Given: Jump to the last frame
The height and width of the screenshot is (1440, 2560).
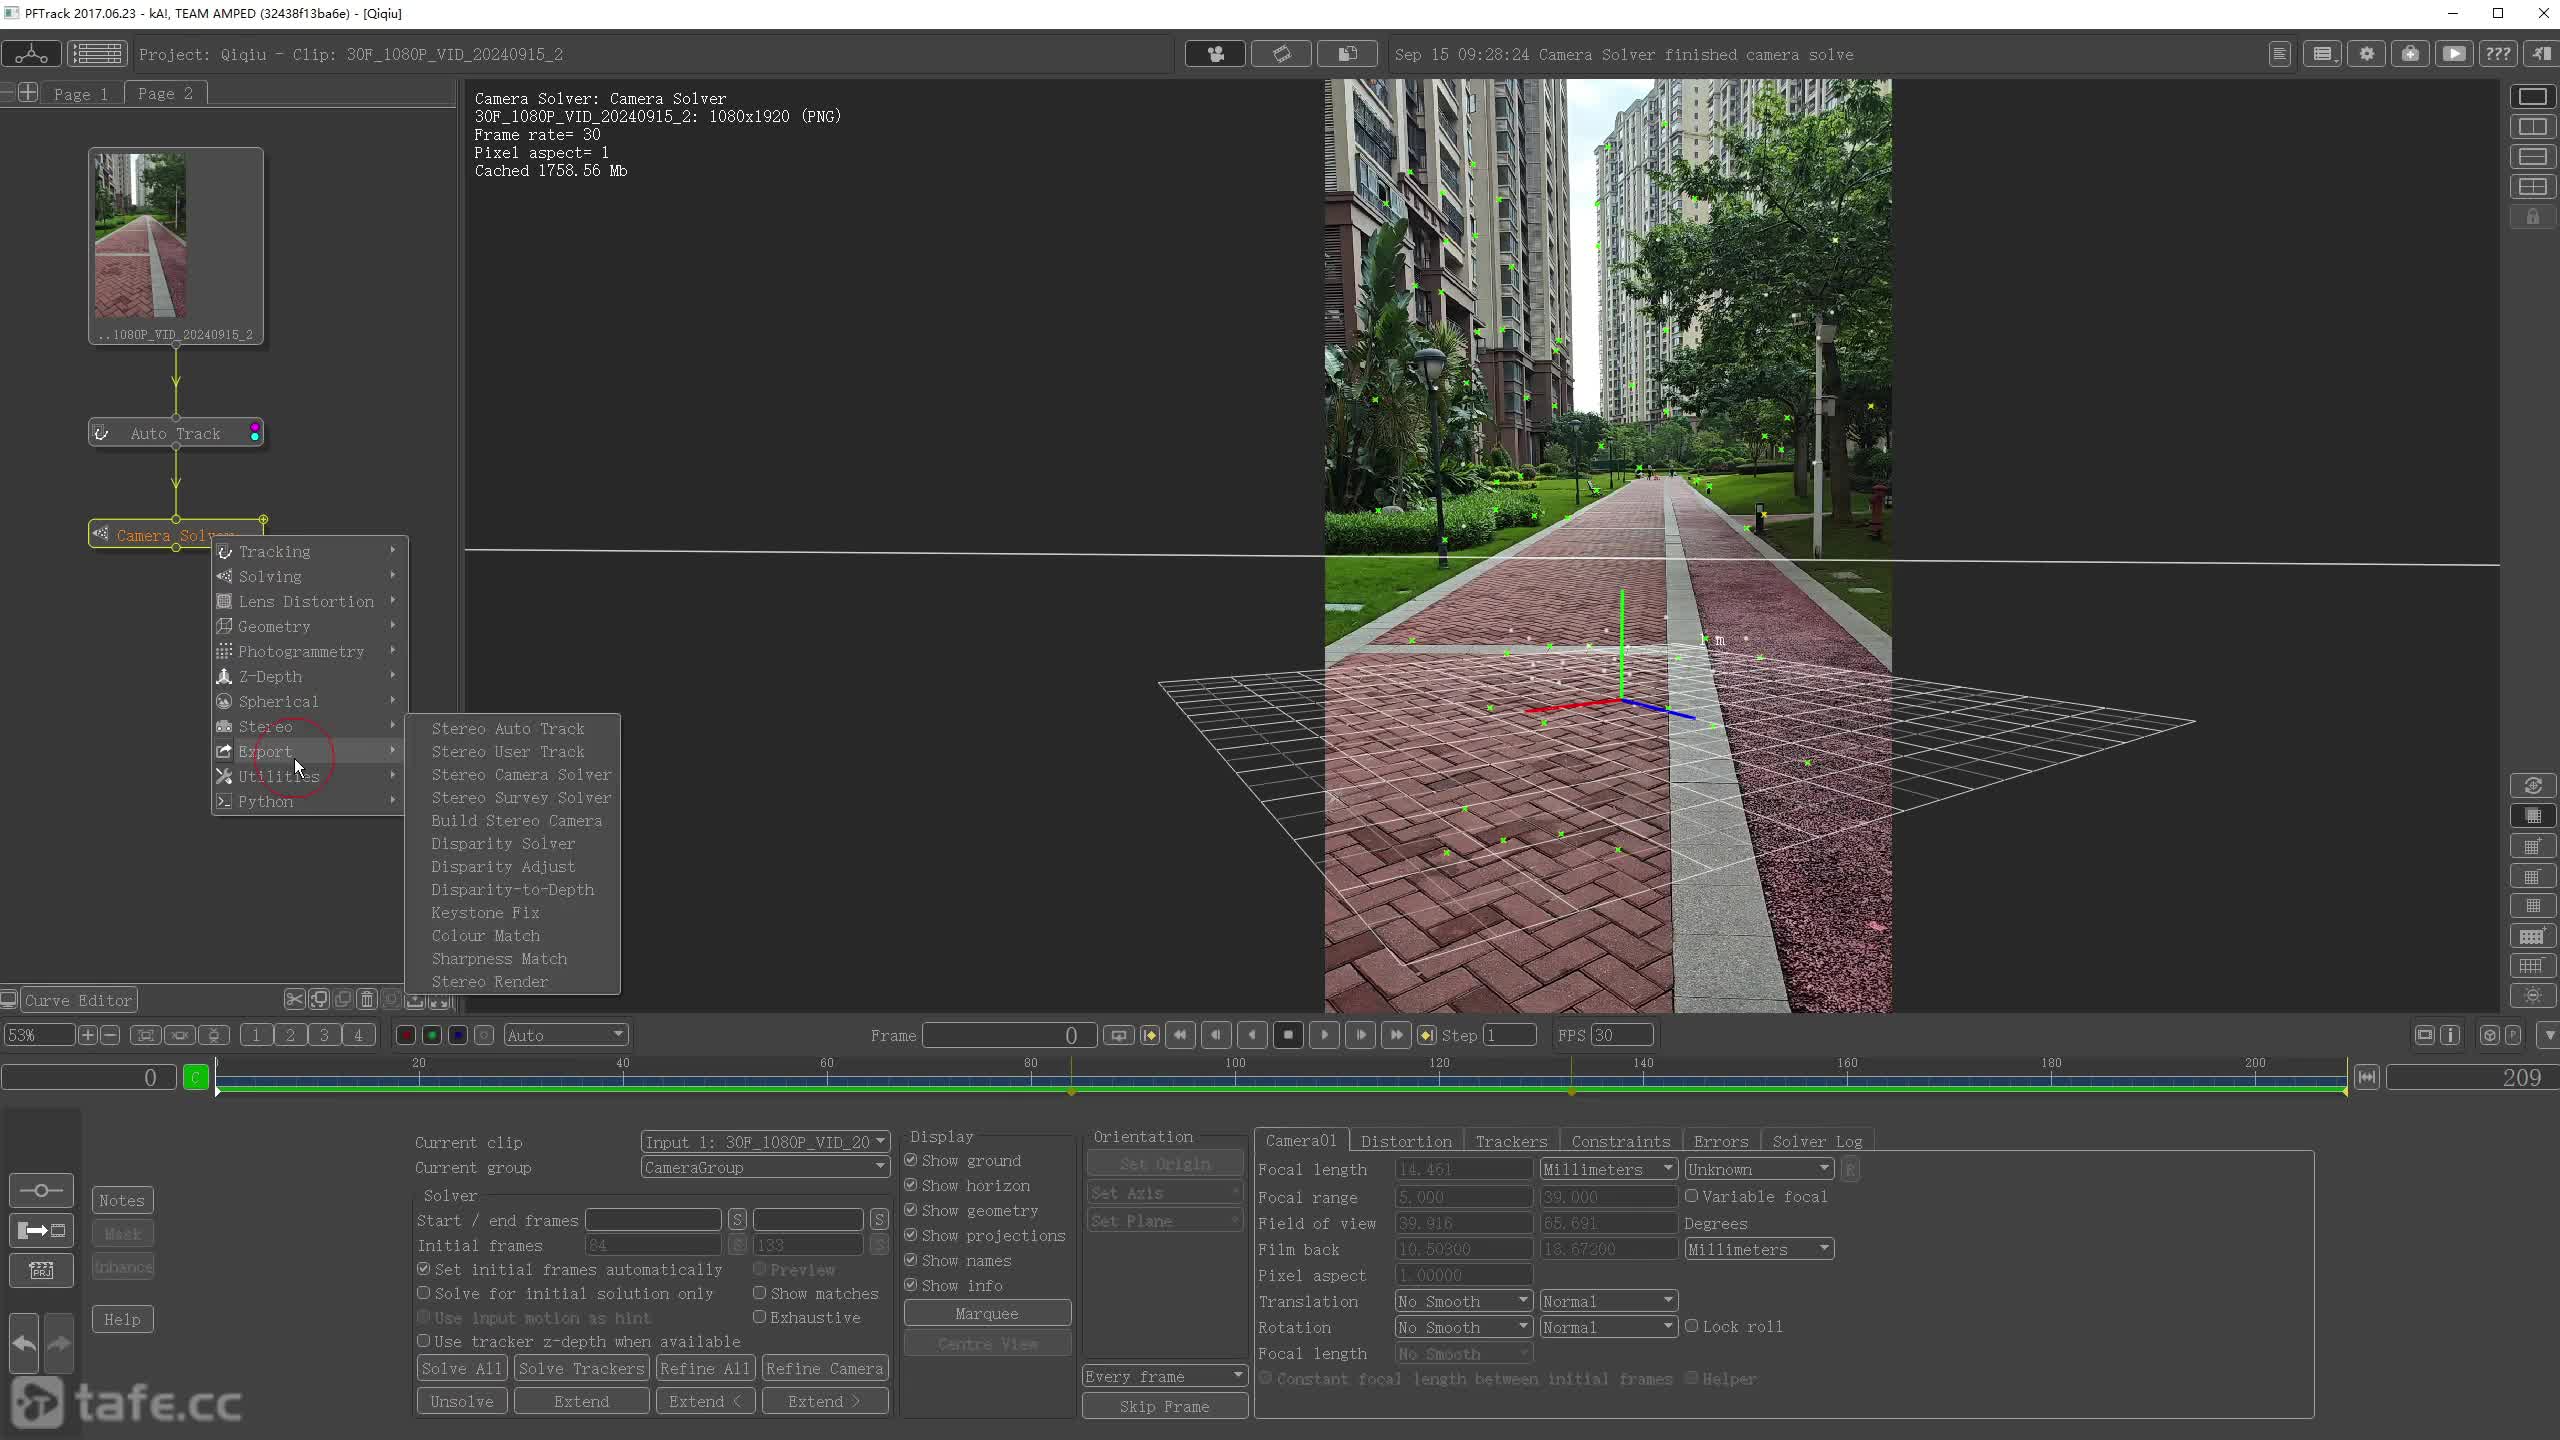Looking at the screenshot, I should [x=1396, y=1035].
